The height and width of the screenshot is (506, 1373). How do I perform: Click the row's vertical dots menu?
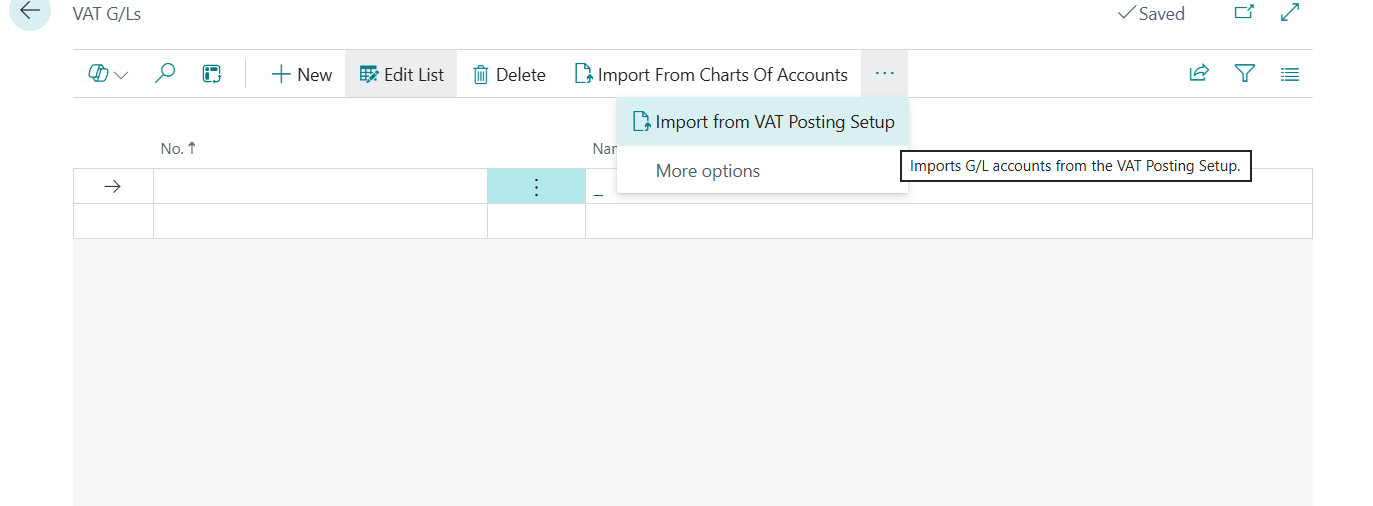pyautogui.click(x=536, y=187)
